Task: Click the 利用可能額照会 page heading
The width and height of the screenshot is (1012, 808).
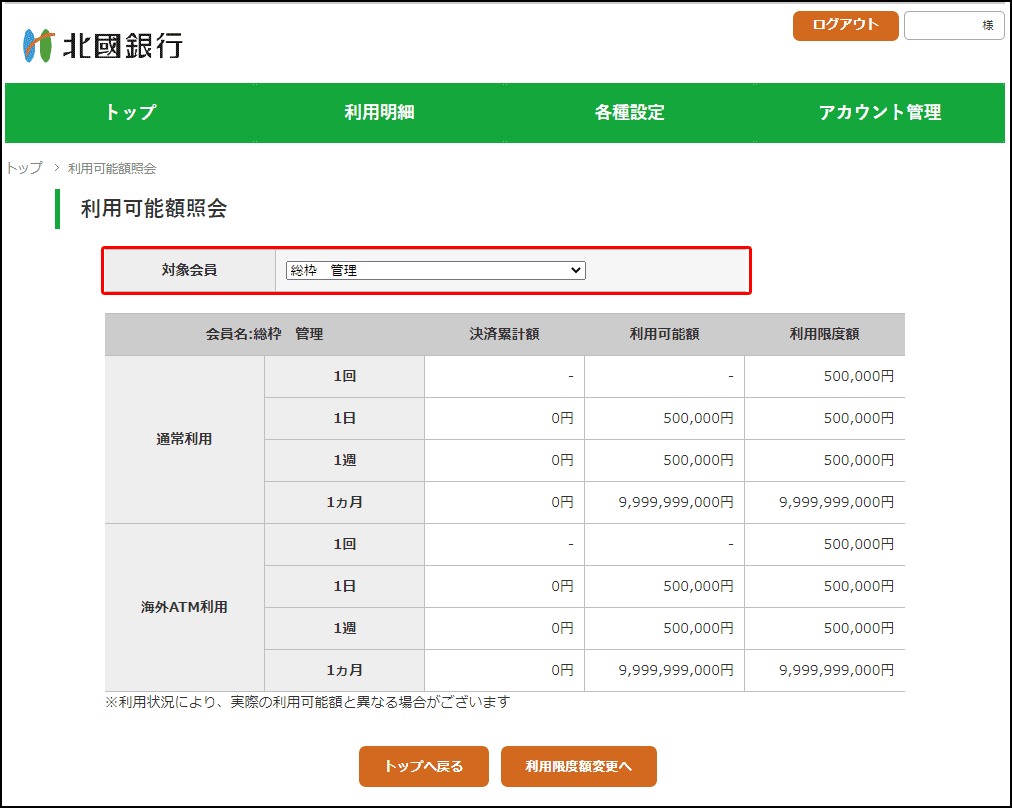Action: [154, 209]
